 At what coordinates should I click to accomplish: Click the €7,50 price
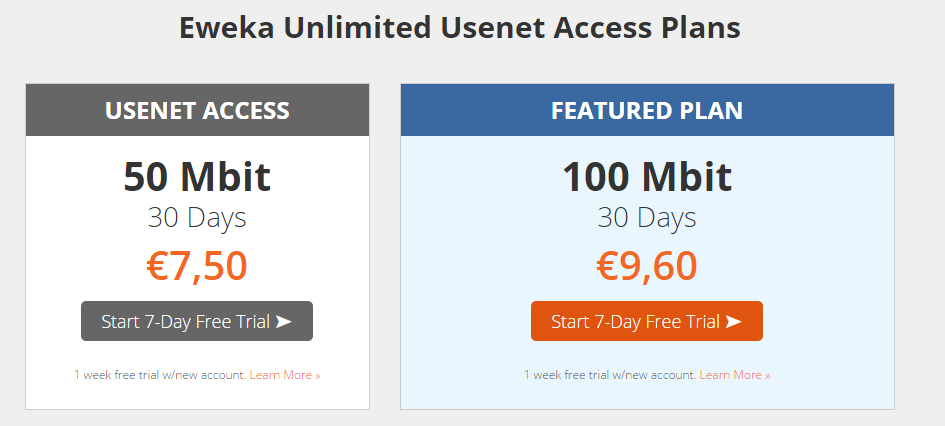[x=197, y=266]
